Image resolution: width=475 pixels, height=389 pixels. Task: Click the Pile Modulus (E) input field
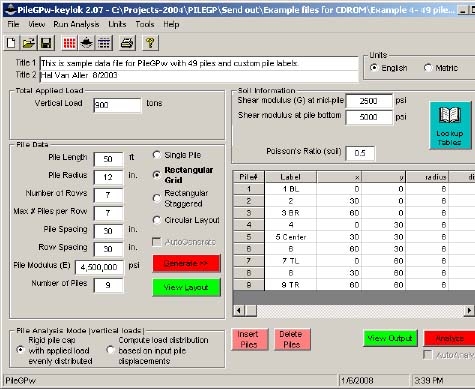coord(99,267)
